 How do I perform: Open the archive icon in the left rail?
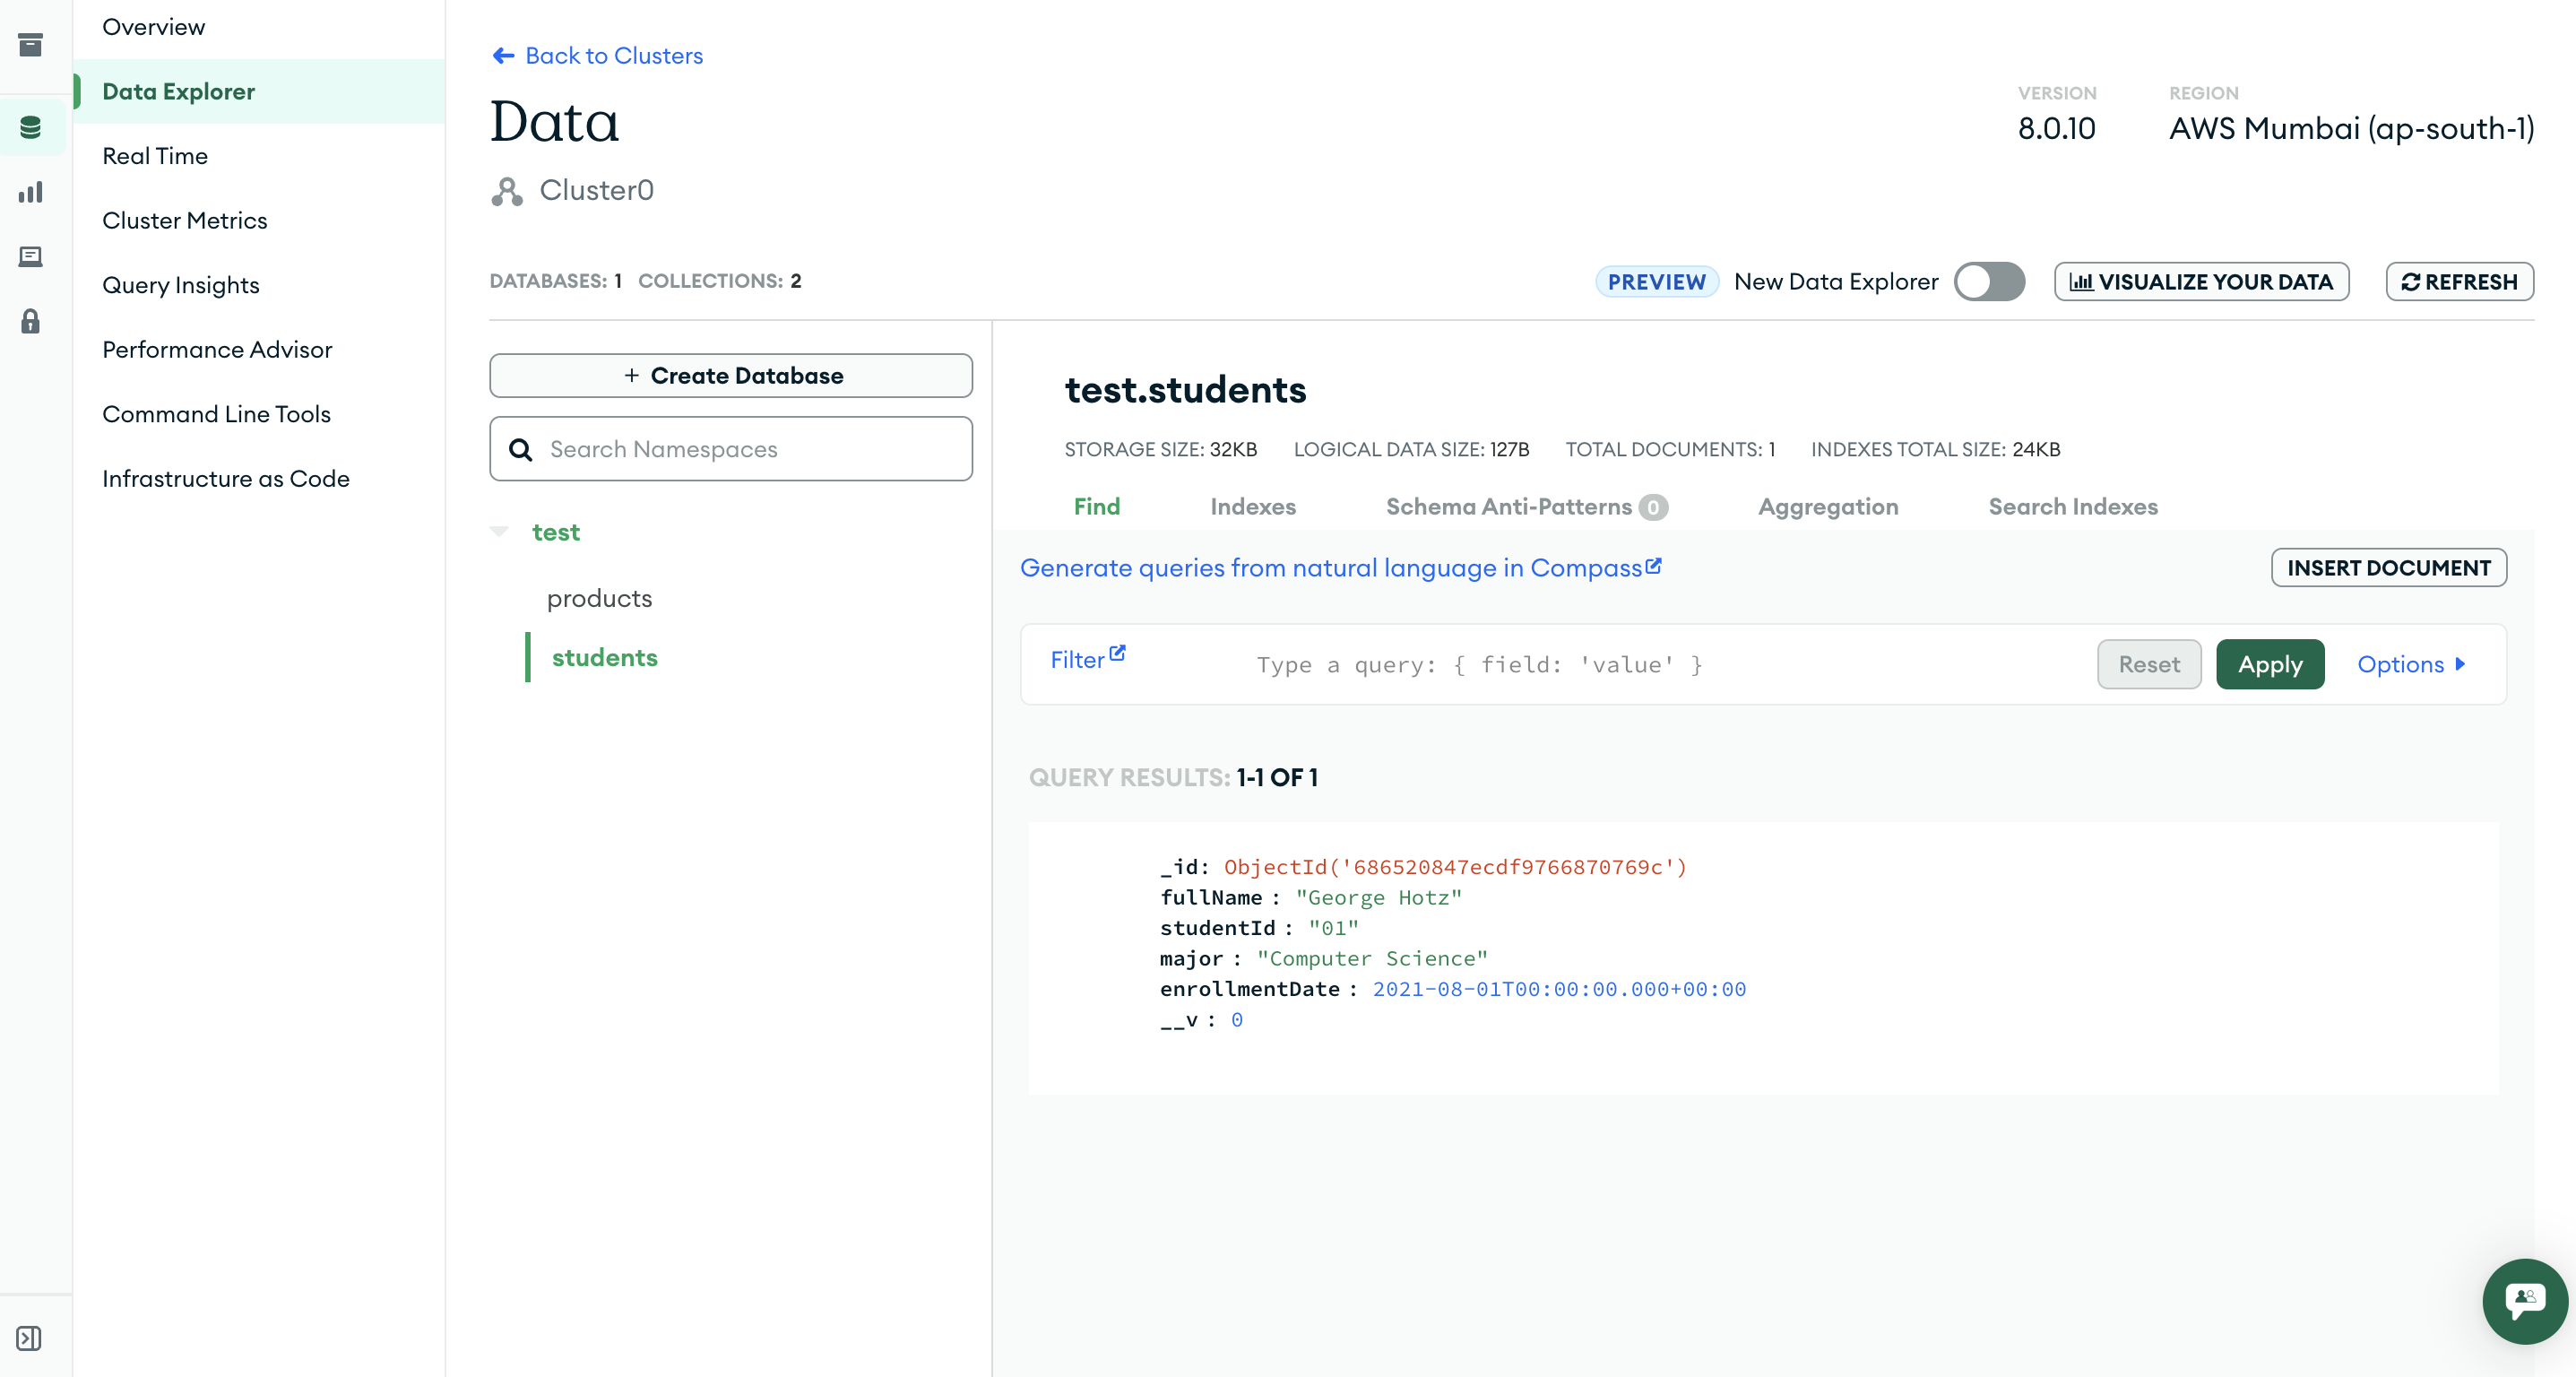point(30,45)
